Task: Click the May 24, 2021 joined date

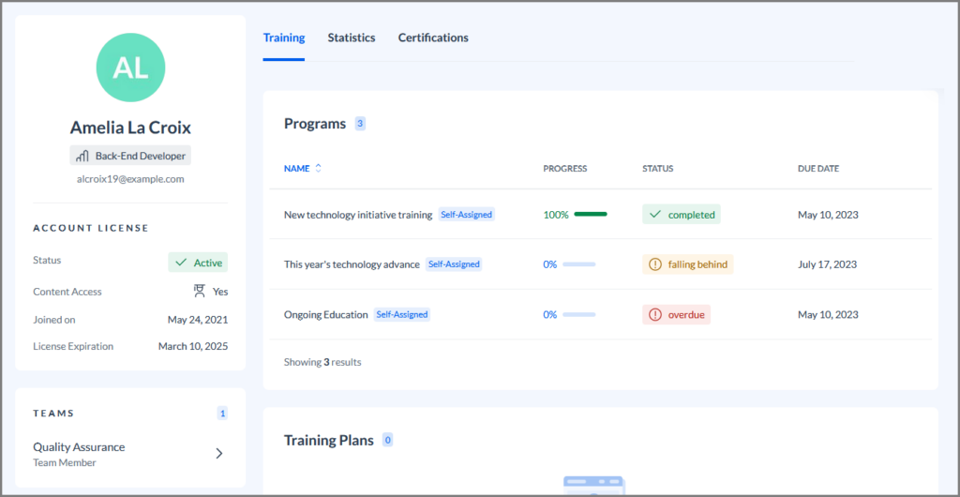Action: click(x=198, y=320)
